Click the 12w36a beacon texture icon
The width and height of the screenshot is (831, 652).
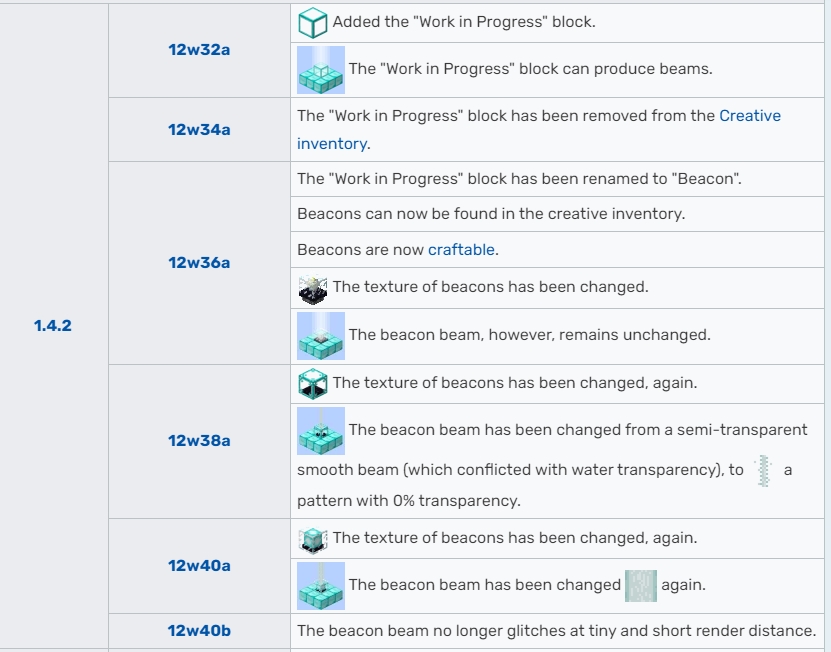[x=313, y=287]
